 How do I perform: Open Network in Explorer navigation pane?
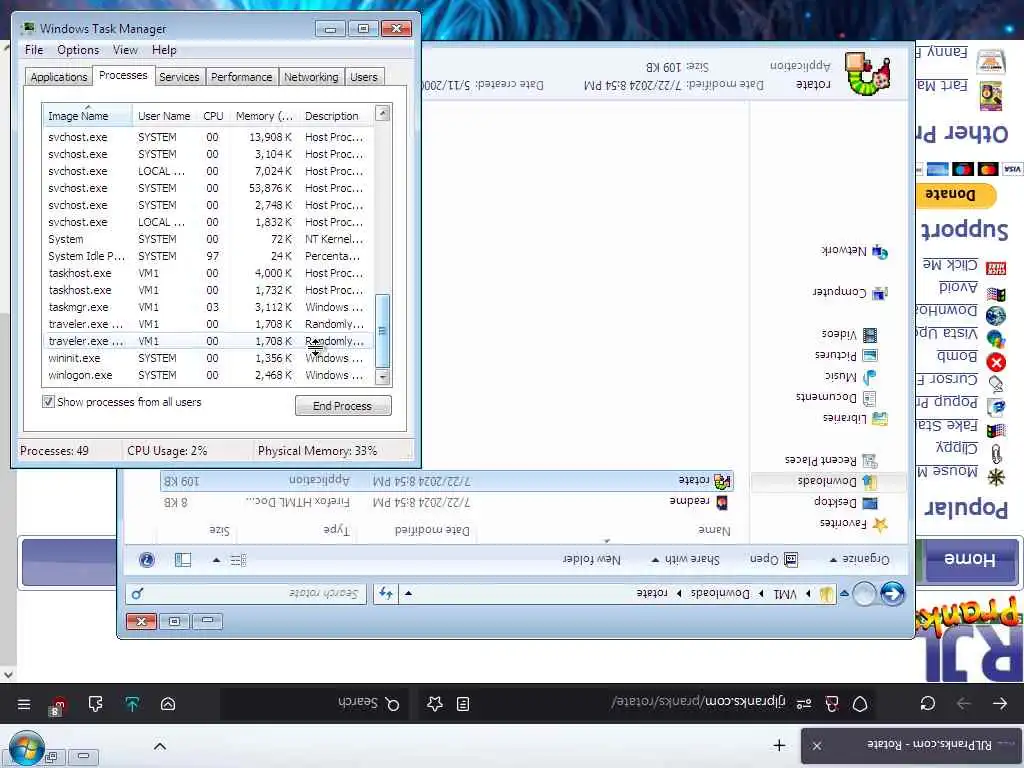[x=854, y=251]
